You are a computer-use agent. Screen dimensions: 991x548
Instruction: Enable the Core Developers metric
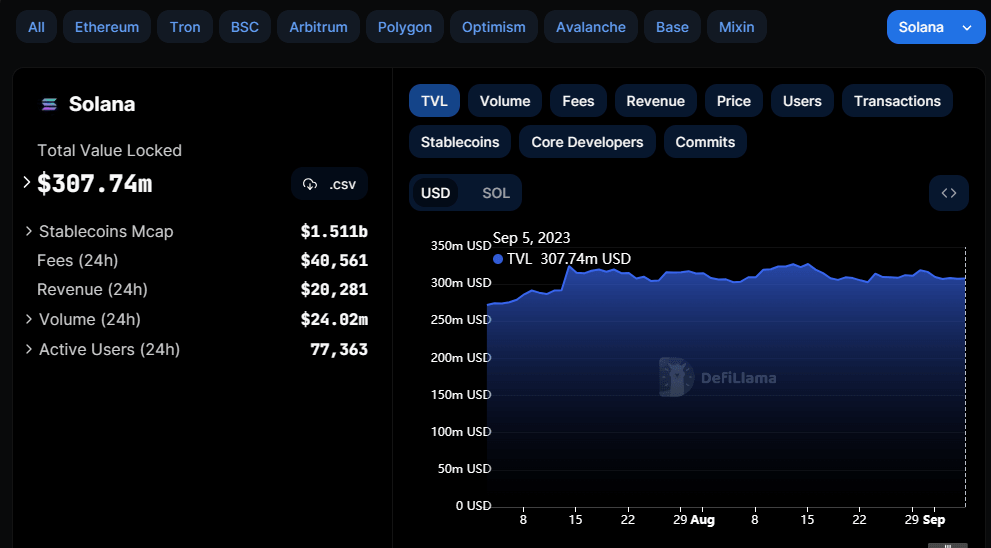[587, 142]
